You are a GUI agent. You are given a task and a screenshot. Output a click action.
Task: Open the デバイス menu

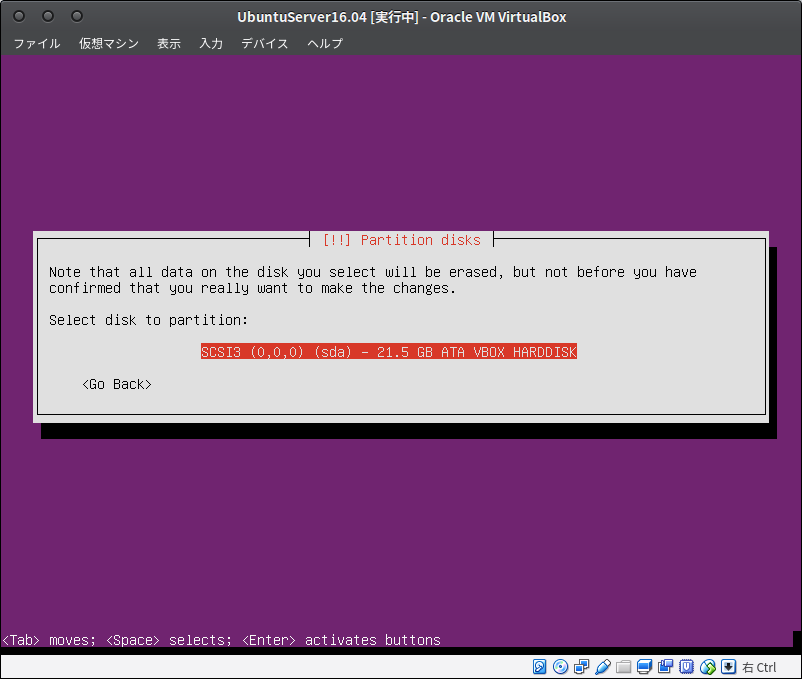click(265, 43)
